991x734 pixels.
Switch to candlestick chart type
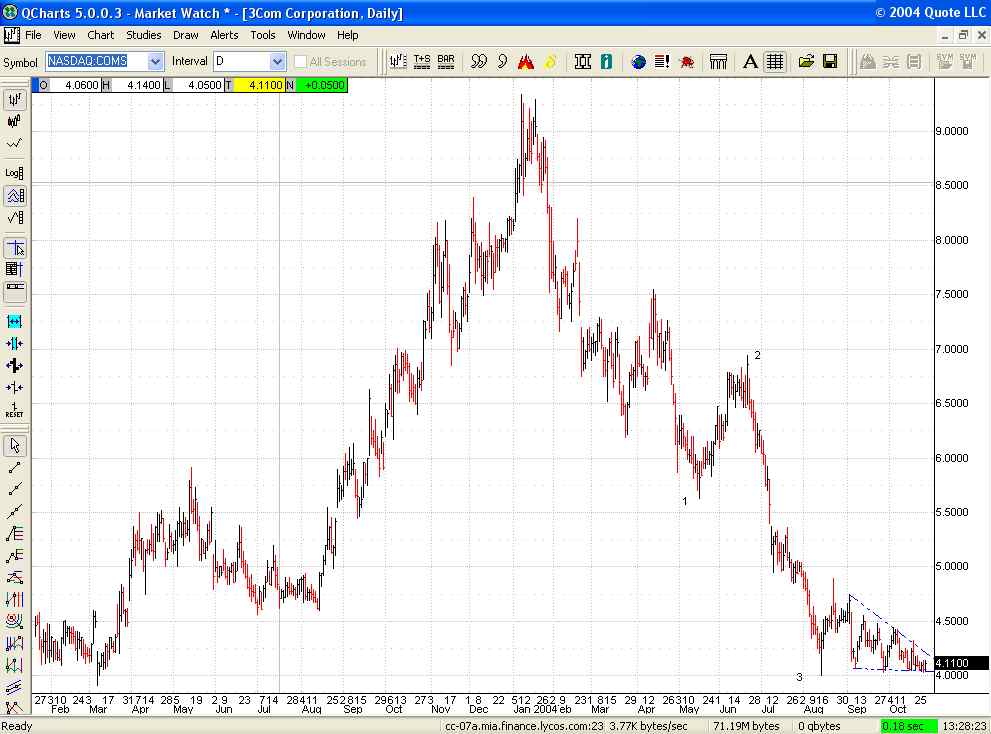click(14, 121)
